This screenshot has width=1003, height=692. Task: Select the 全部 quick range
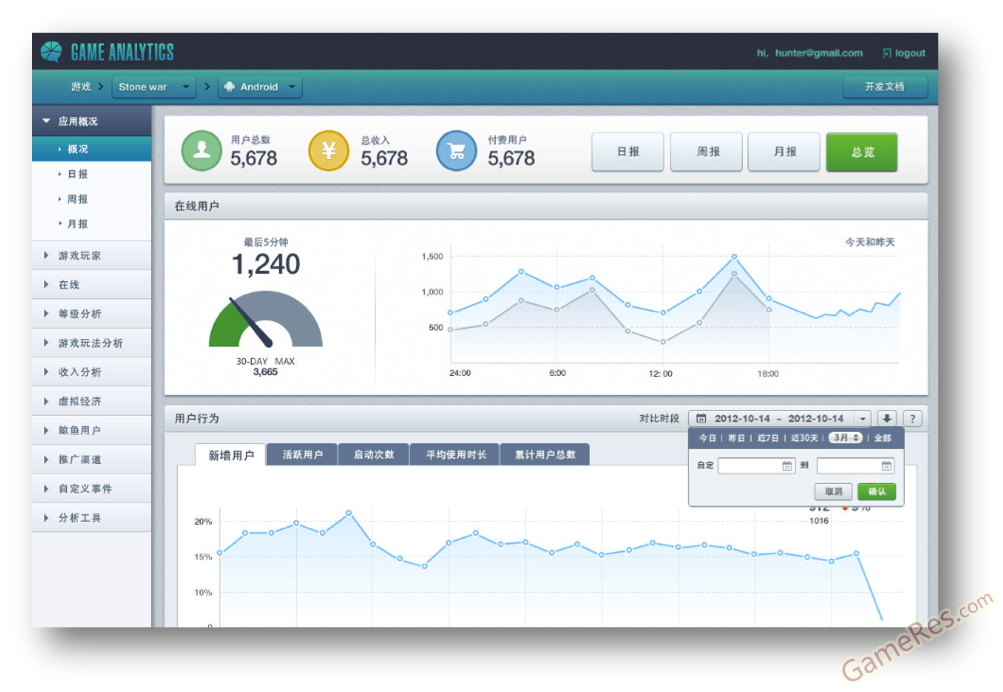point(883,438)
